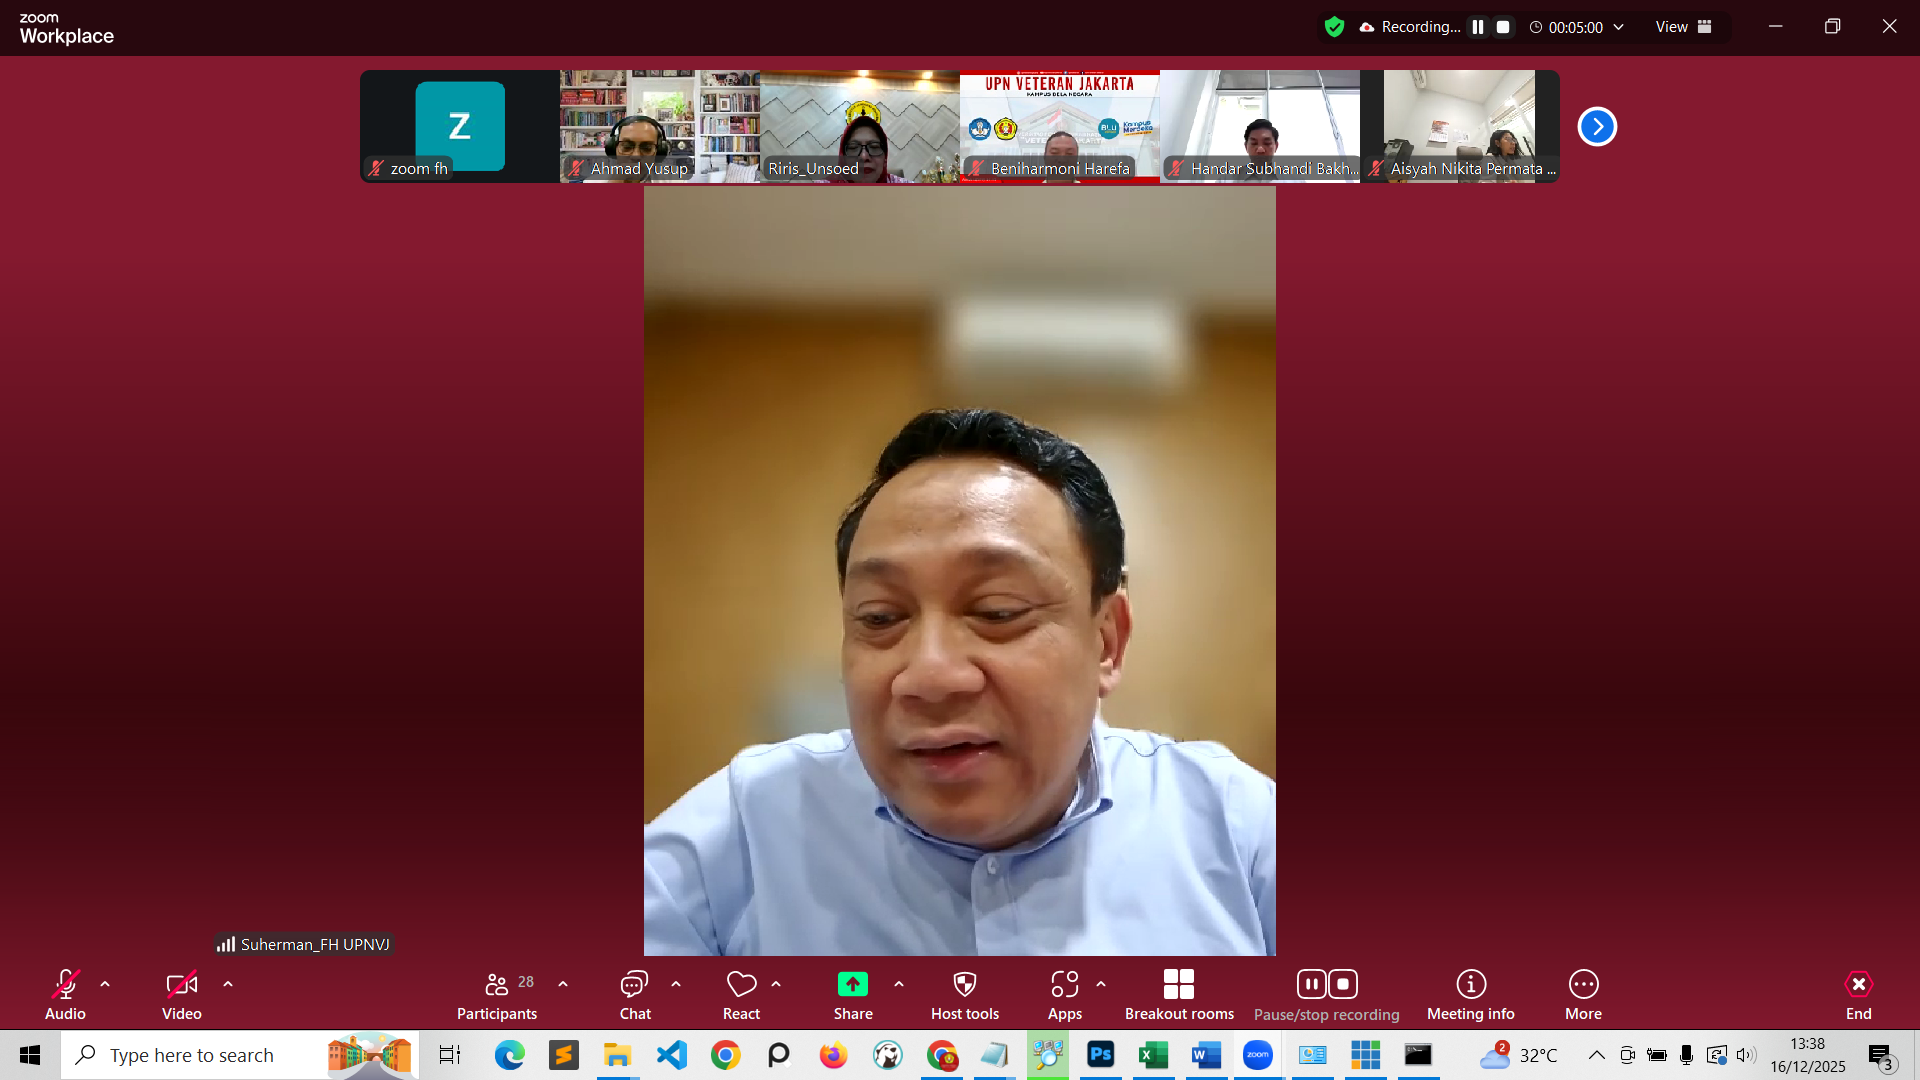Expand audio options arrow
The width and height of the screenshot is (1920, 1080).
[x=105, y=984]
